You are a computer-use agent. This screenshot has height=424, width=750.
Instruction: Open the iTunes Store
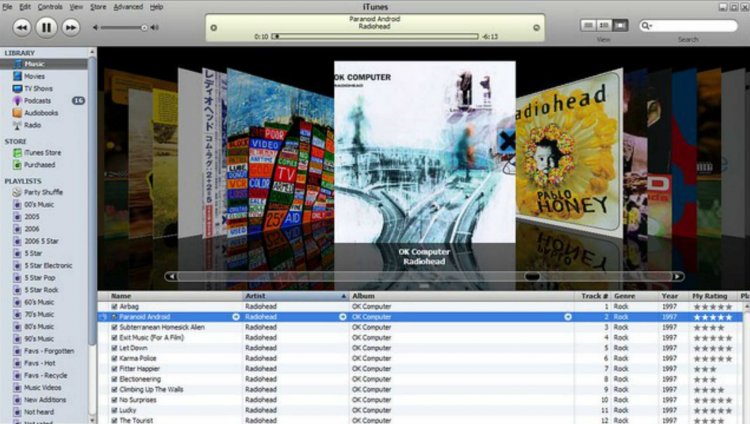click(44, 153)
